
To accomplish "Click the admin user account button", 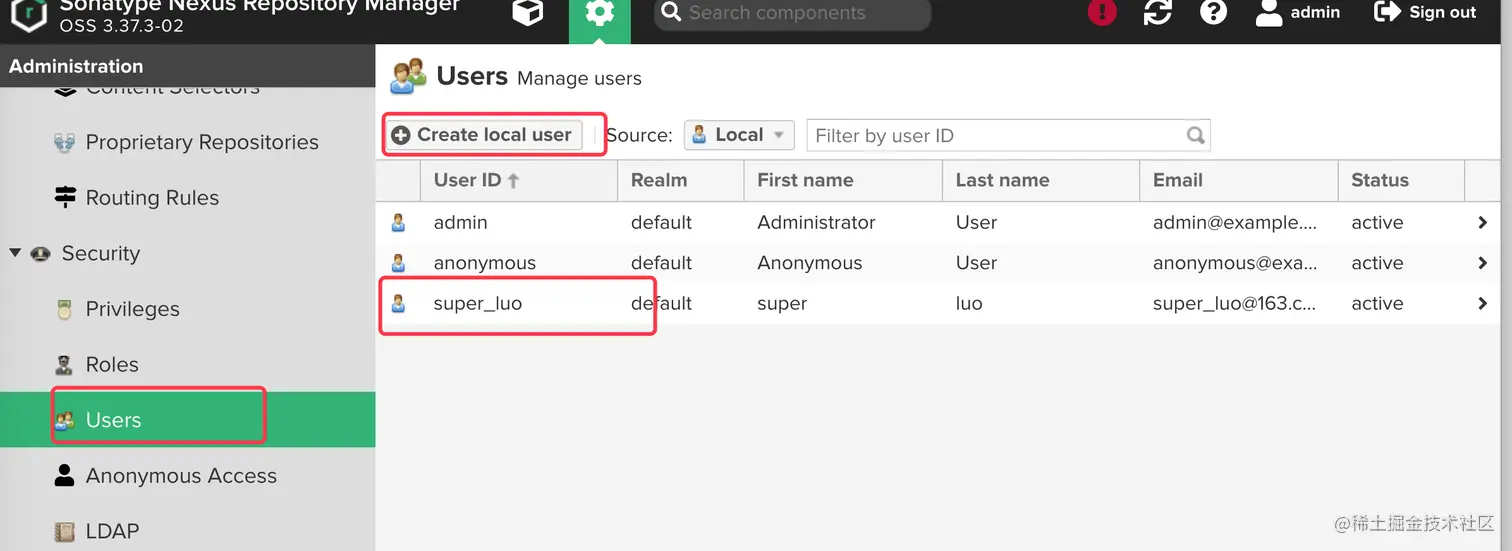I will point(1298,12).
